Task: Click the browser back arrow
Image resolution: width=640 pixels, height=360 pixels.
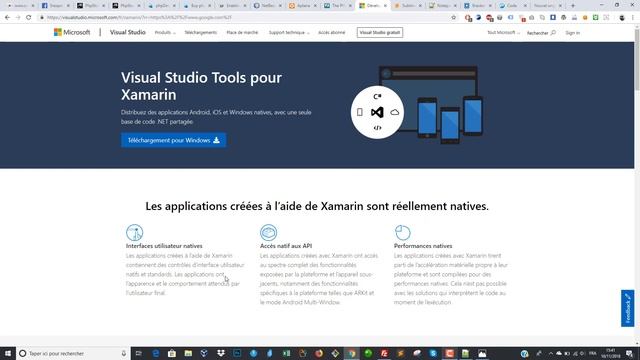Action: click(7, 18)
